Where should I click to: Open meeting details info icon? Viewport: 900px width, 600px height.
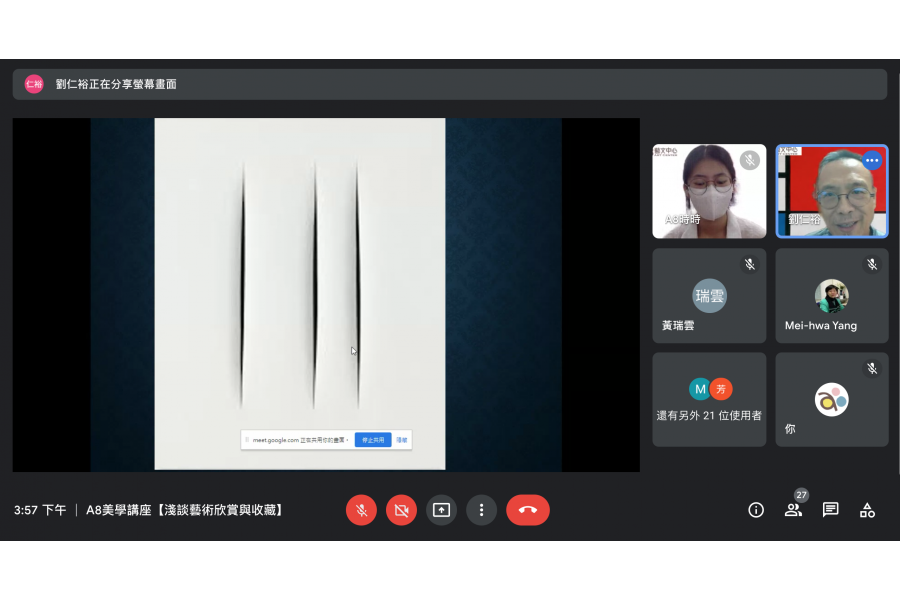tap(756, 510)
